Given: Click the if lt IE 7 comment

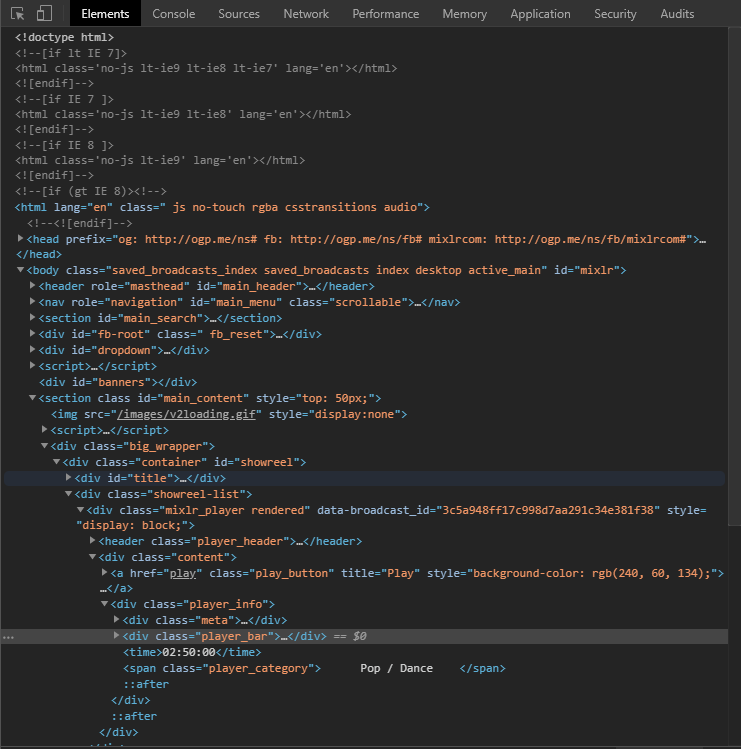Looking at the screenshot, I should point(71,53).
